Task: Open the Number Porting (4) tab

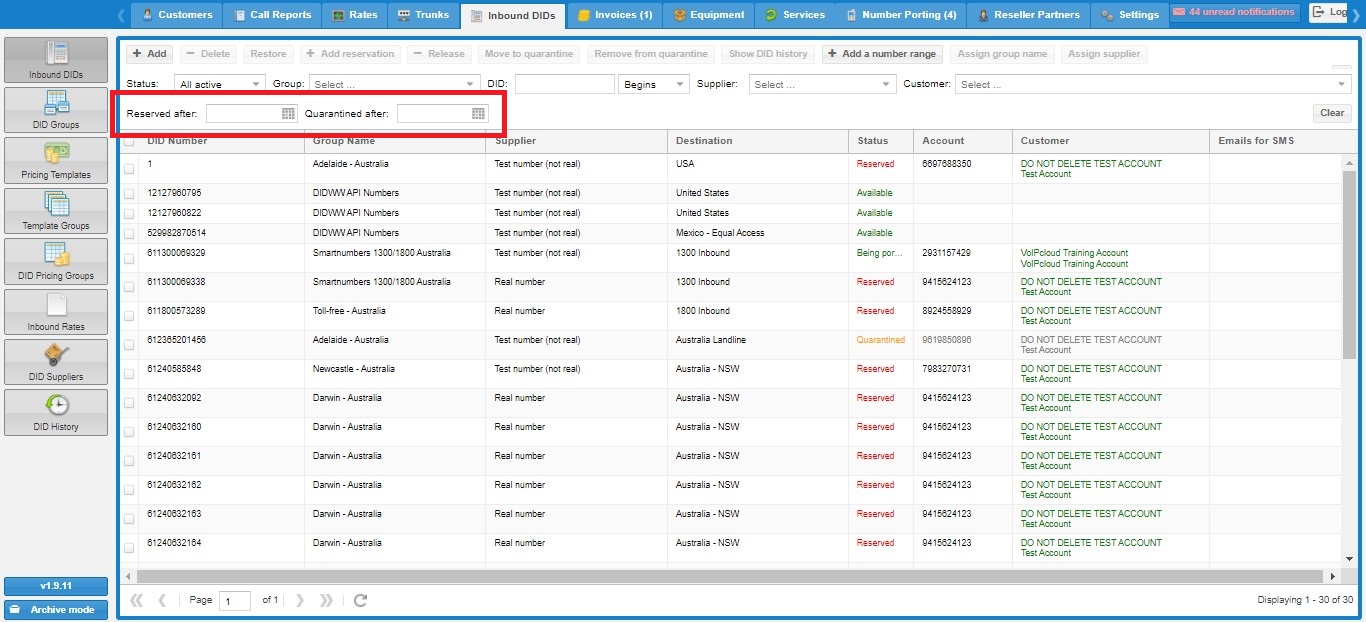Action: (x=901, y=15)
